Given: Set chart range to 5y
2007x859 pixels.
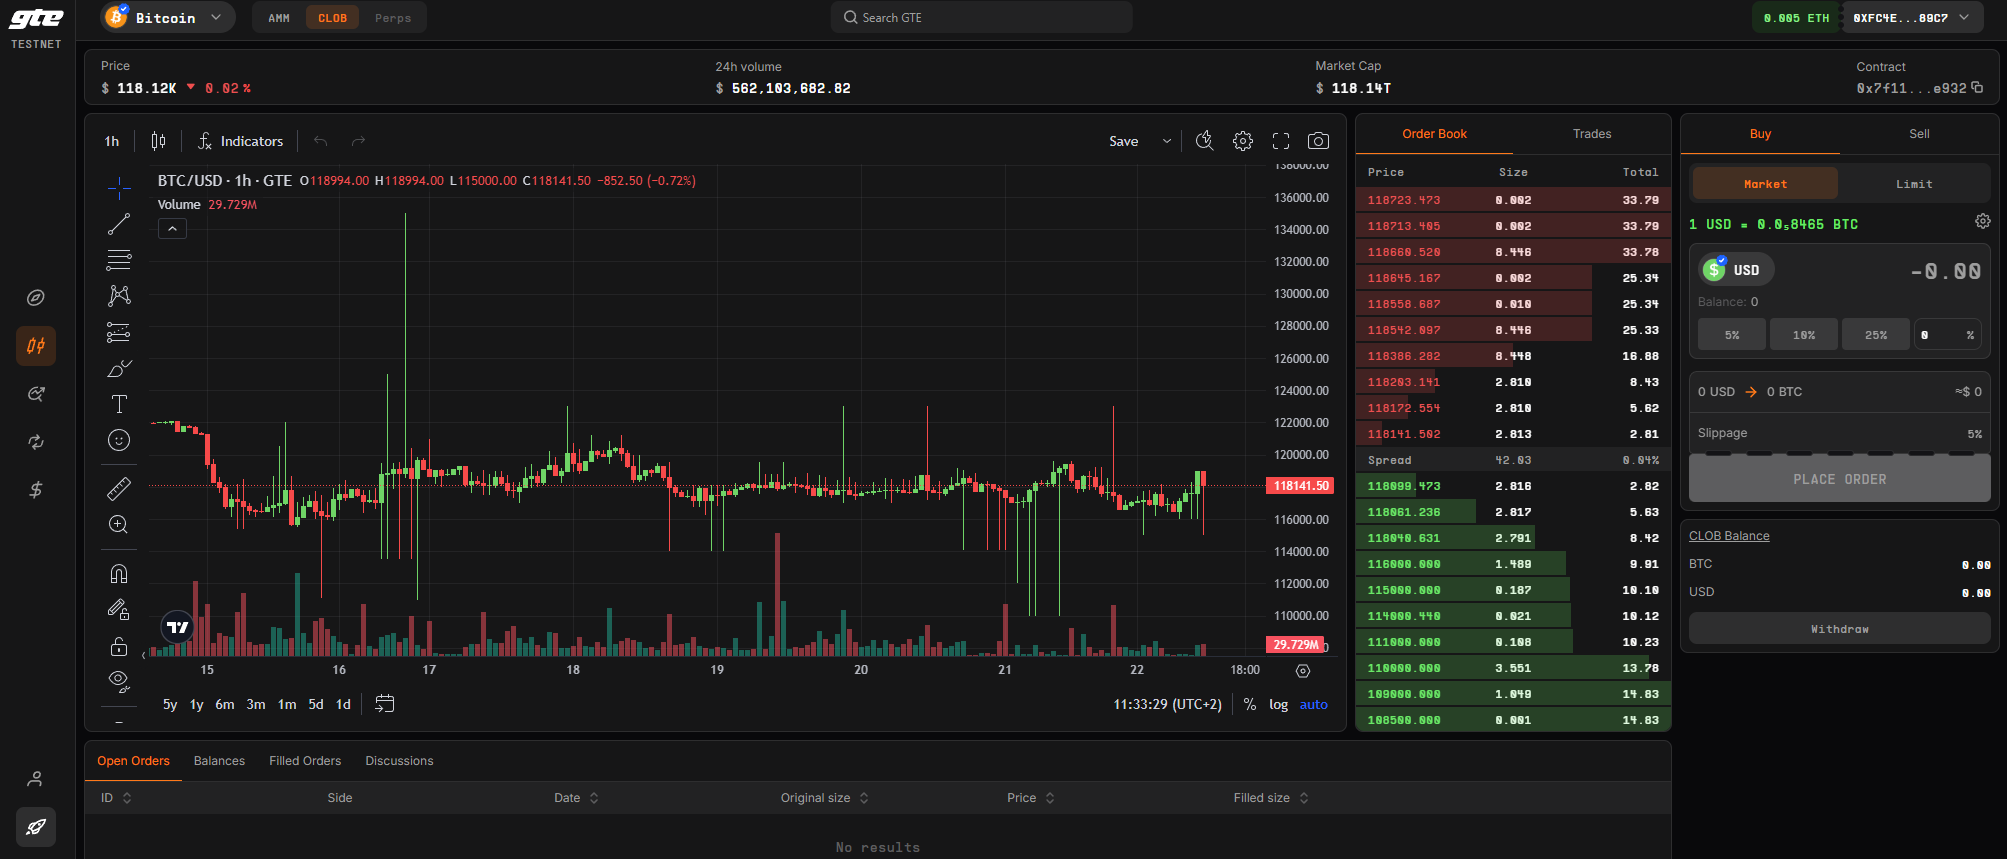Looking at the screenshot, I should point(170,704).
